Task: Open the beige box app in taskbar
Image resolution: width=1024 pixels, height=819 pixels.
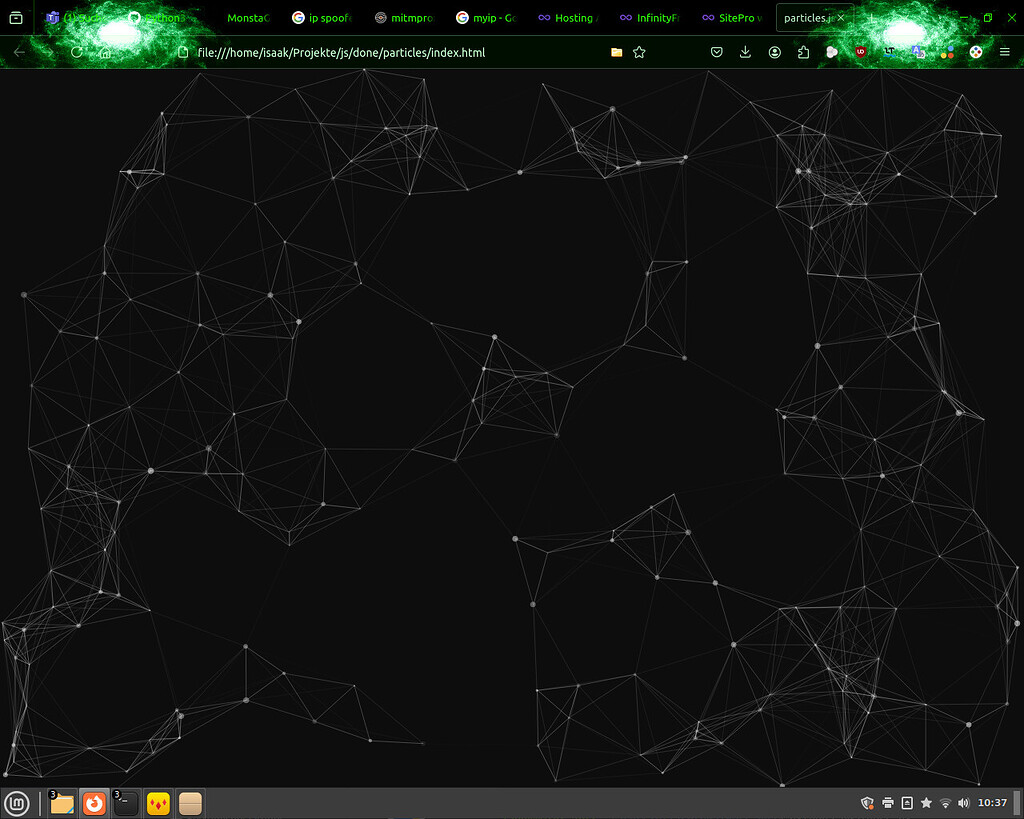Action: pos(190,803)
